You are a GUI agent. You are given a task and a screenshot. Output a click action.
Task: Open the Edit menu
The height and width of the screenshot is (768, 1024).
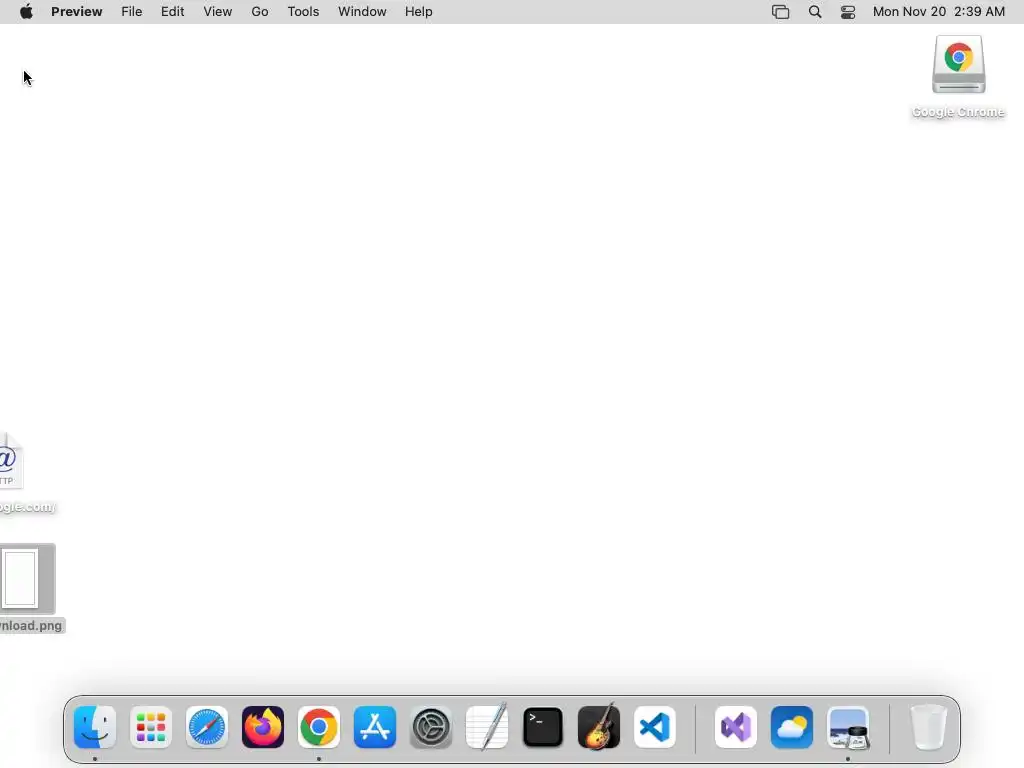pyautogui.click(x=172, y=12)
